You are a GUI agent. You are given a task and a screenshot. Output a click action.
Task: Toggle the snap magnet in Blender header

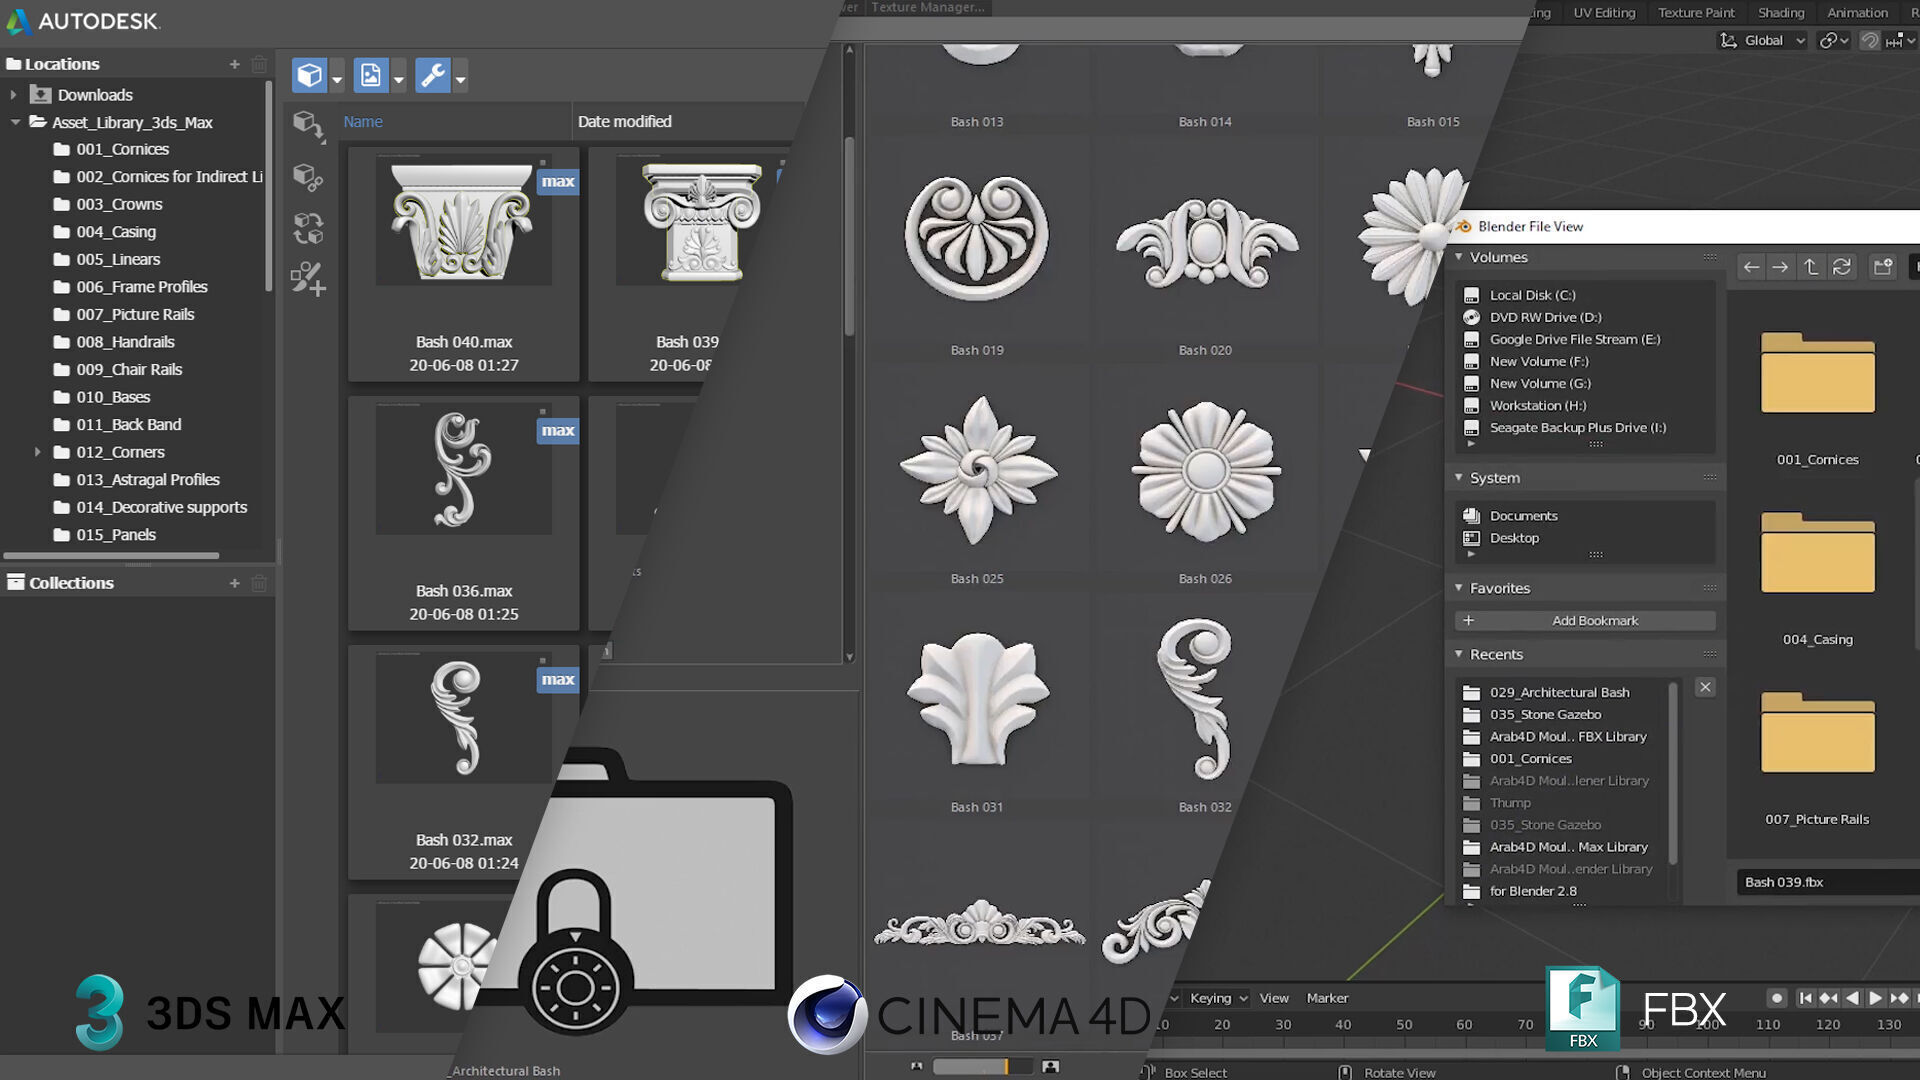click(x=1869, y=41)
